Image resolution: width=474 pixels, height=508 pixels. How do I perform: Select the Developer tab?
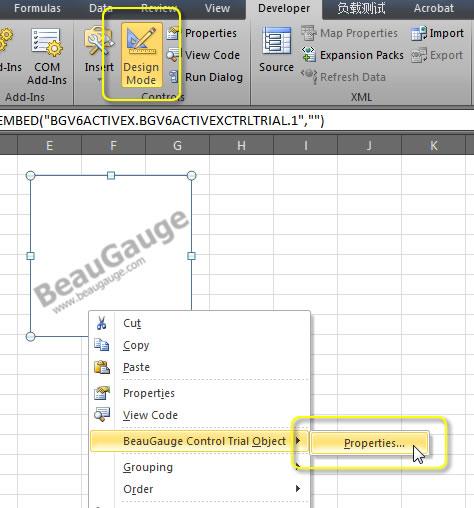[x=284, y=9]
